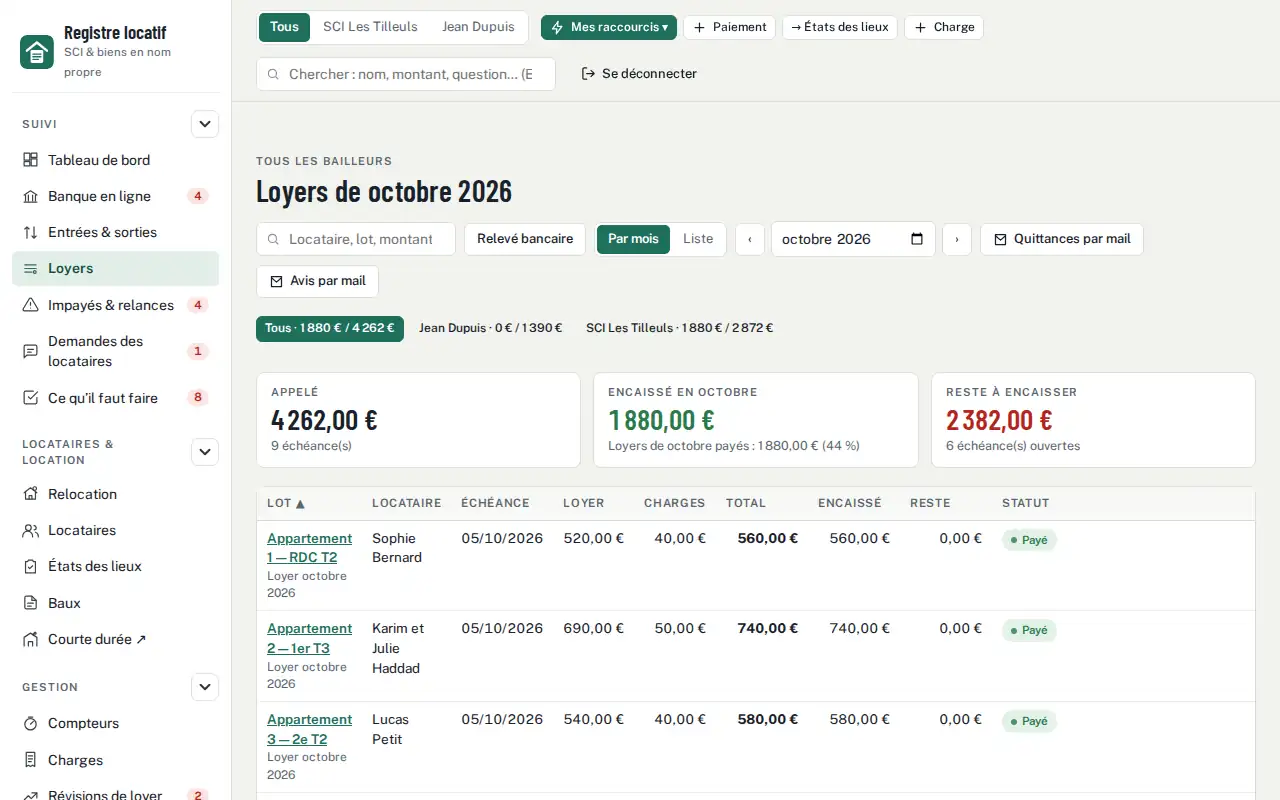Click the États des lieux clipboard icon
Viewport: 1280px width, 800px height.
(30, 566)
